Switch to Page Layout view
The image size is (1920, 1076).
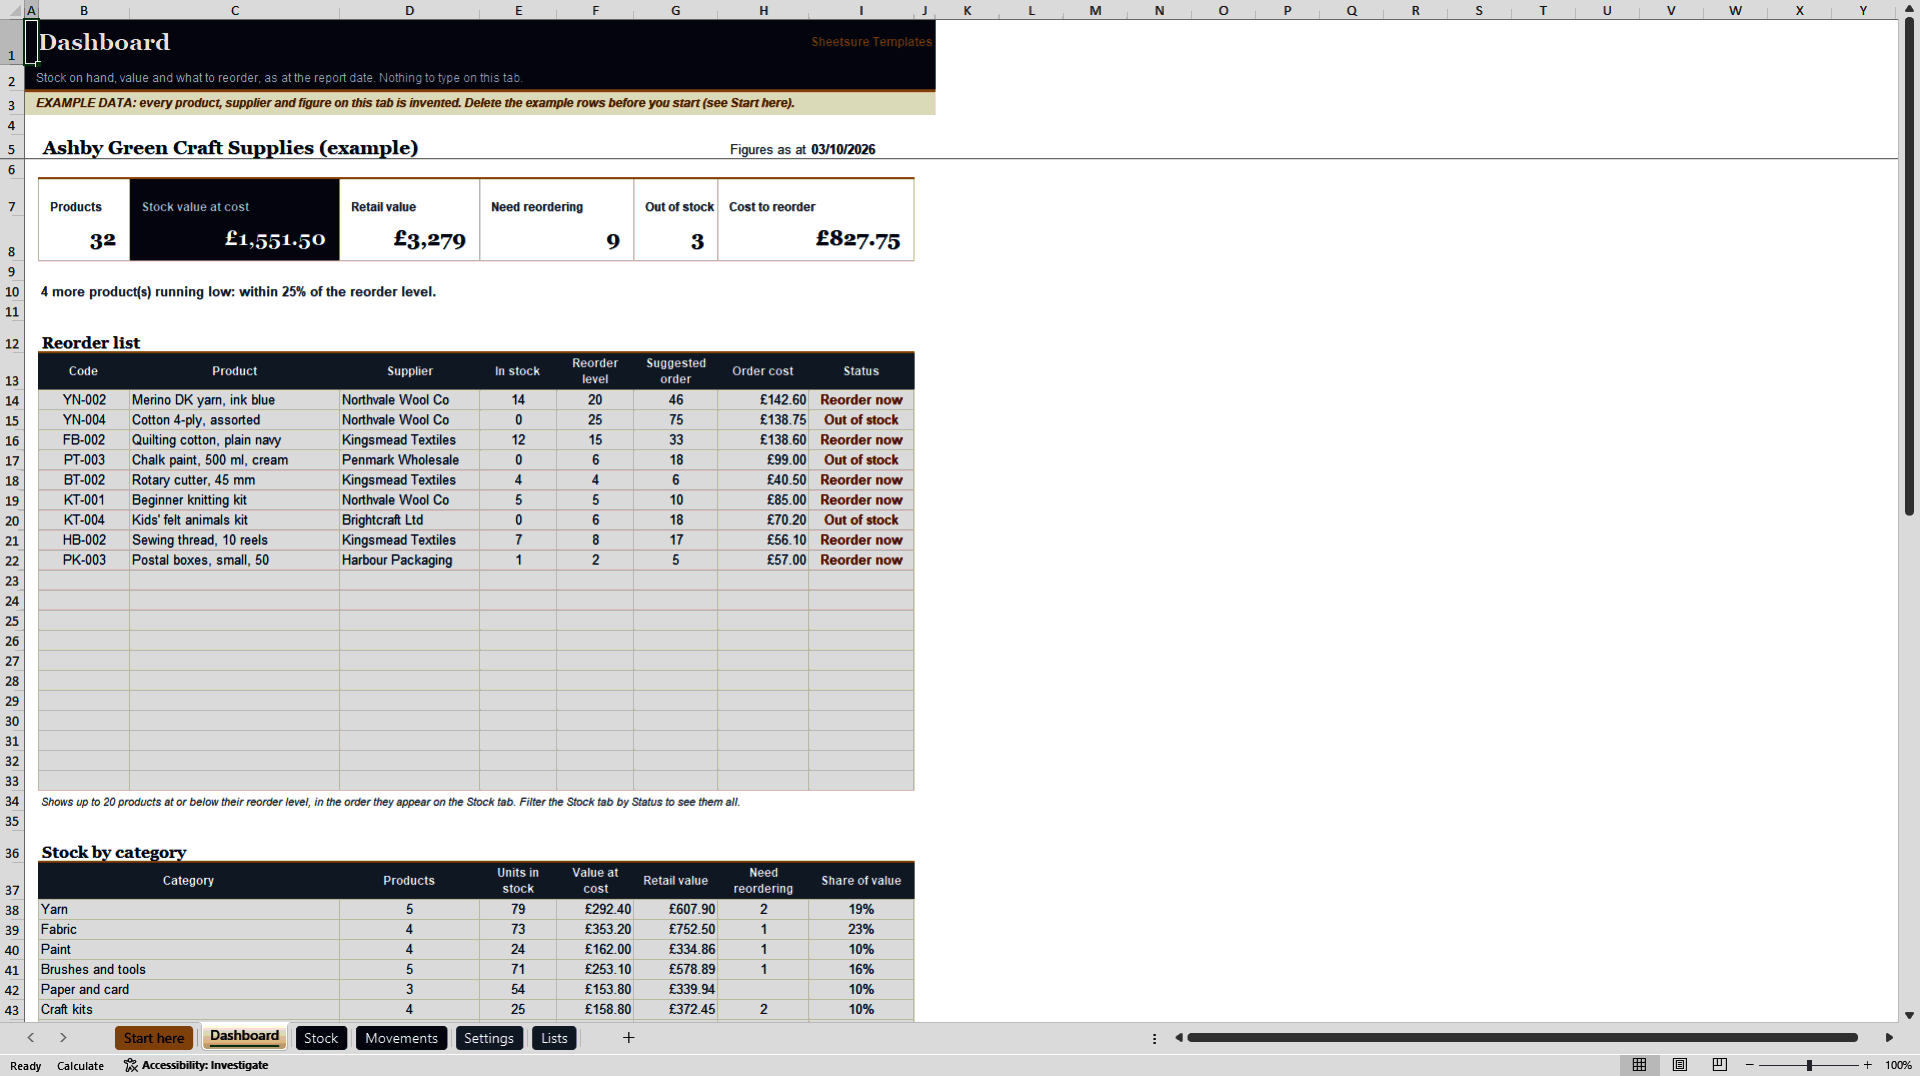(1680, 1065)
